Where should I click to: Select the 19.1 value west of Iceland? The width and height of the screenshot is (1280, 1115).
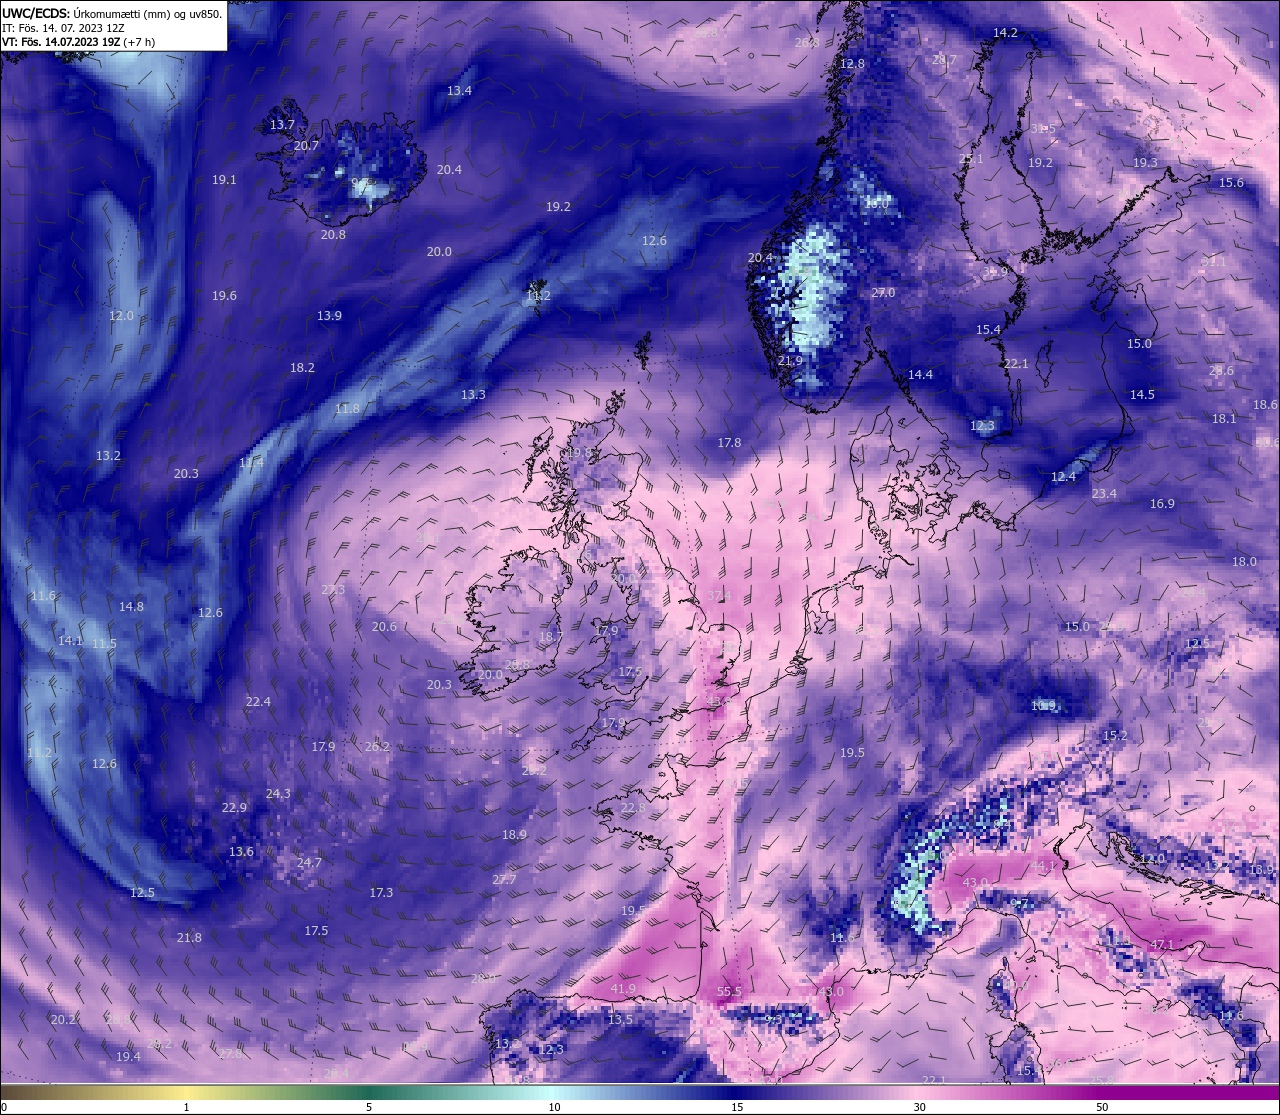click(x=224, y=180)
